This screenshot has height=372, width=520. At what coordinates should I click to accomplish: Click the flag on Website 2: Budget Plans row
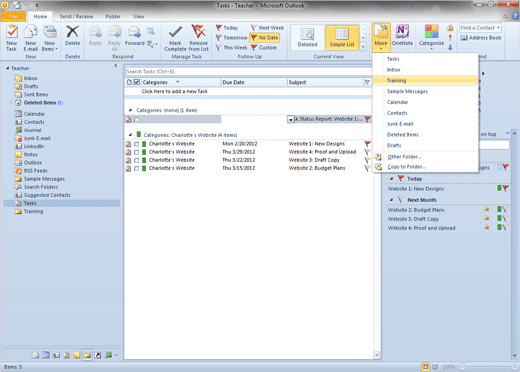click(367, 168)
